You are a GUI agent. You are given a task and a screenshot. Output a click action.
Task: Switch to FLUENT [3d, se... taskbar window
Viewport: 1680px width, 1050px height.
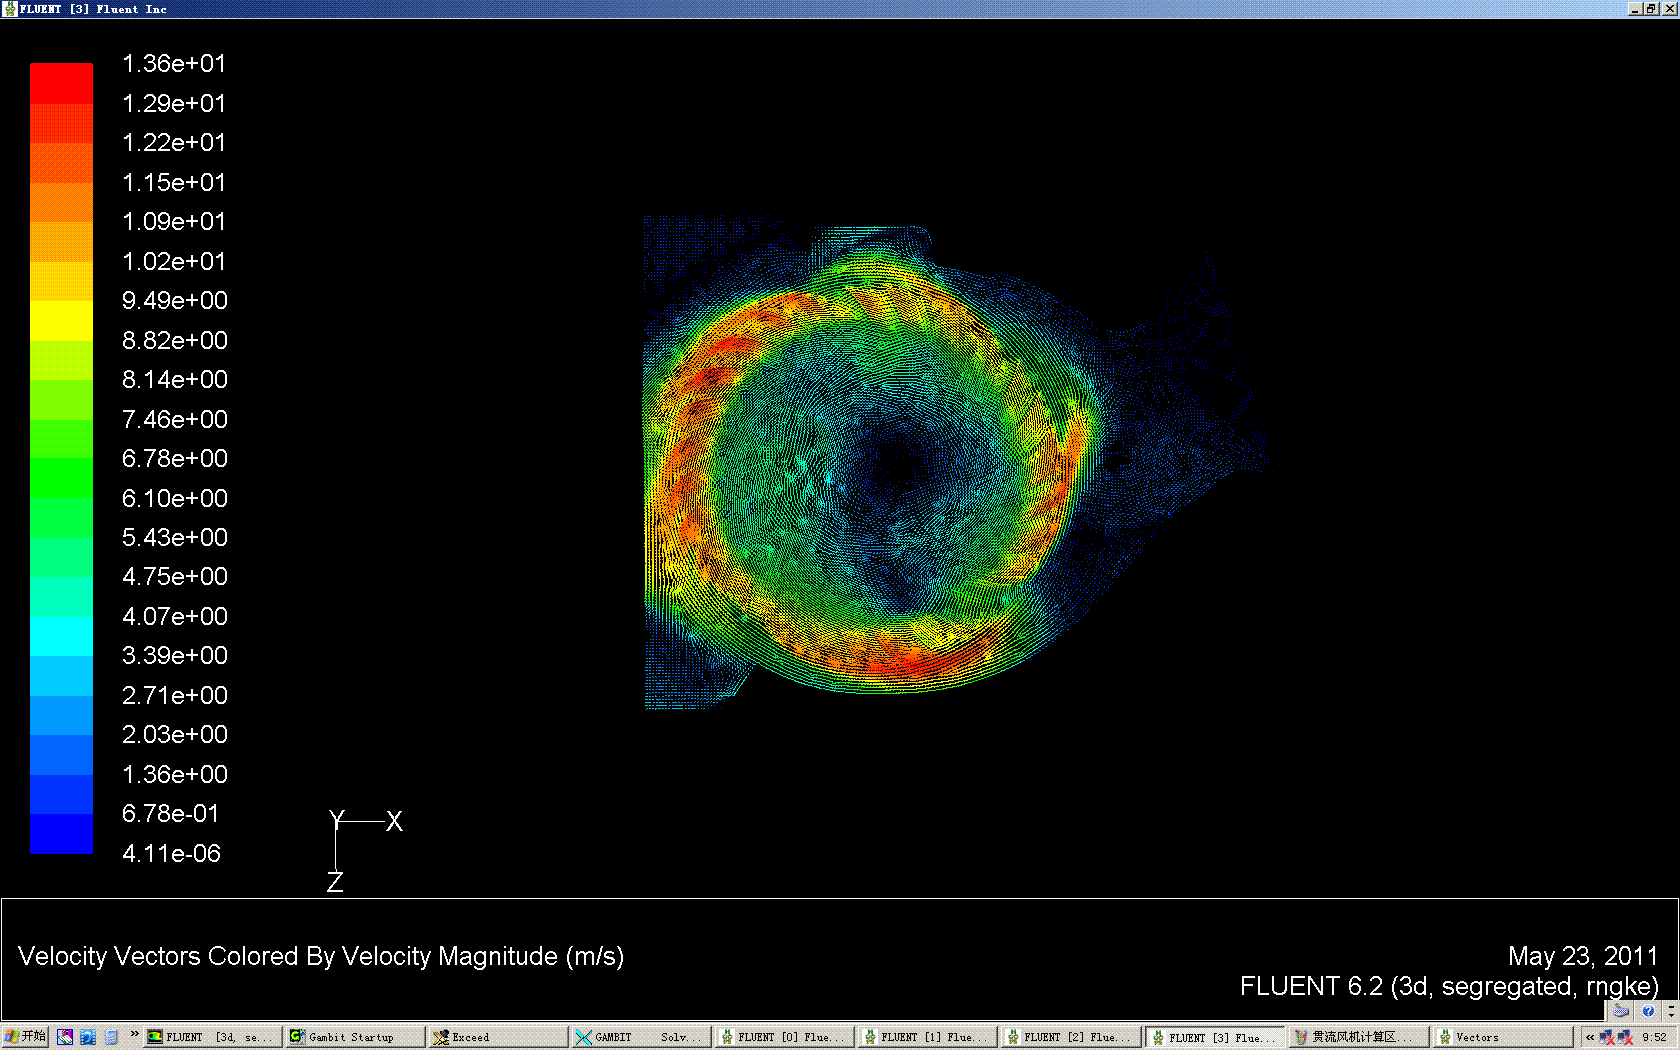211,1037
